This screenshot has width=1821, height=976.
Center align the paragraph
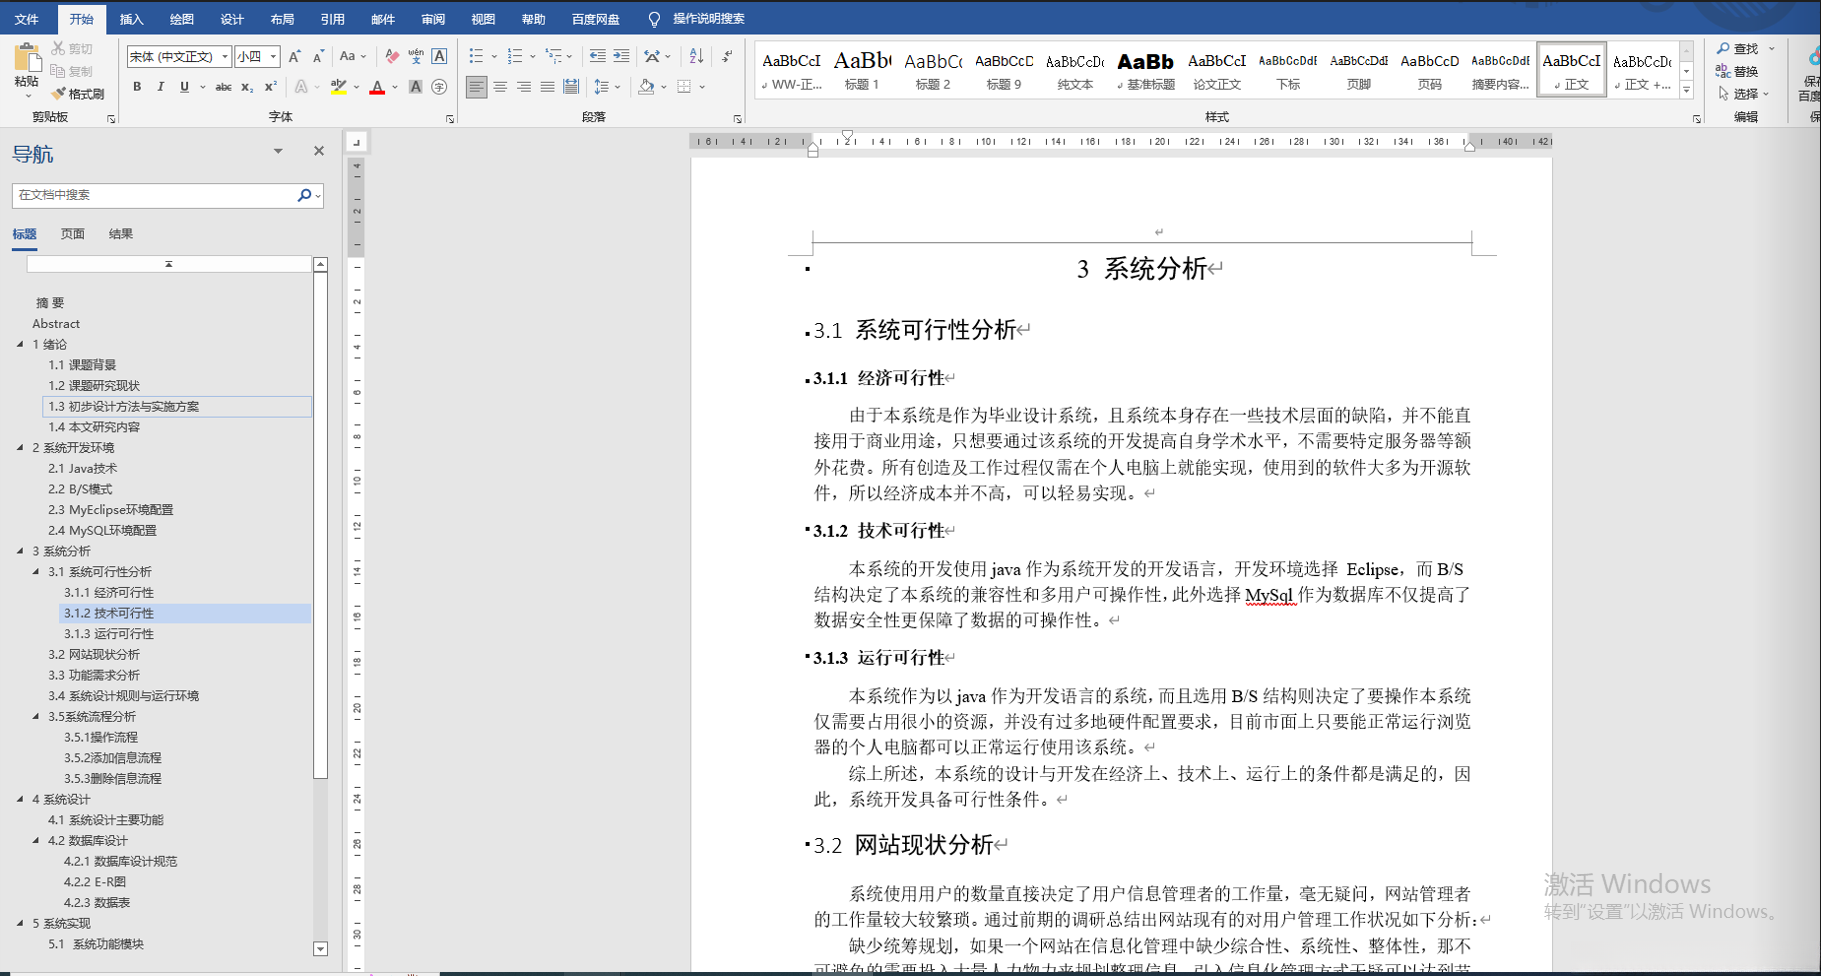[500, 87]
